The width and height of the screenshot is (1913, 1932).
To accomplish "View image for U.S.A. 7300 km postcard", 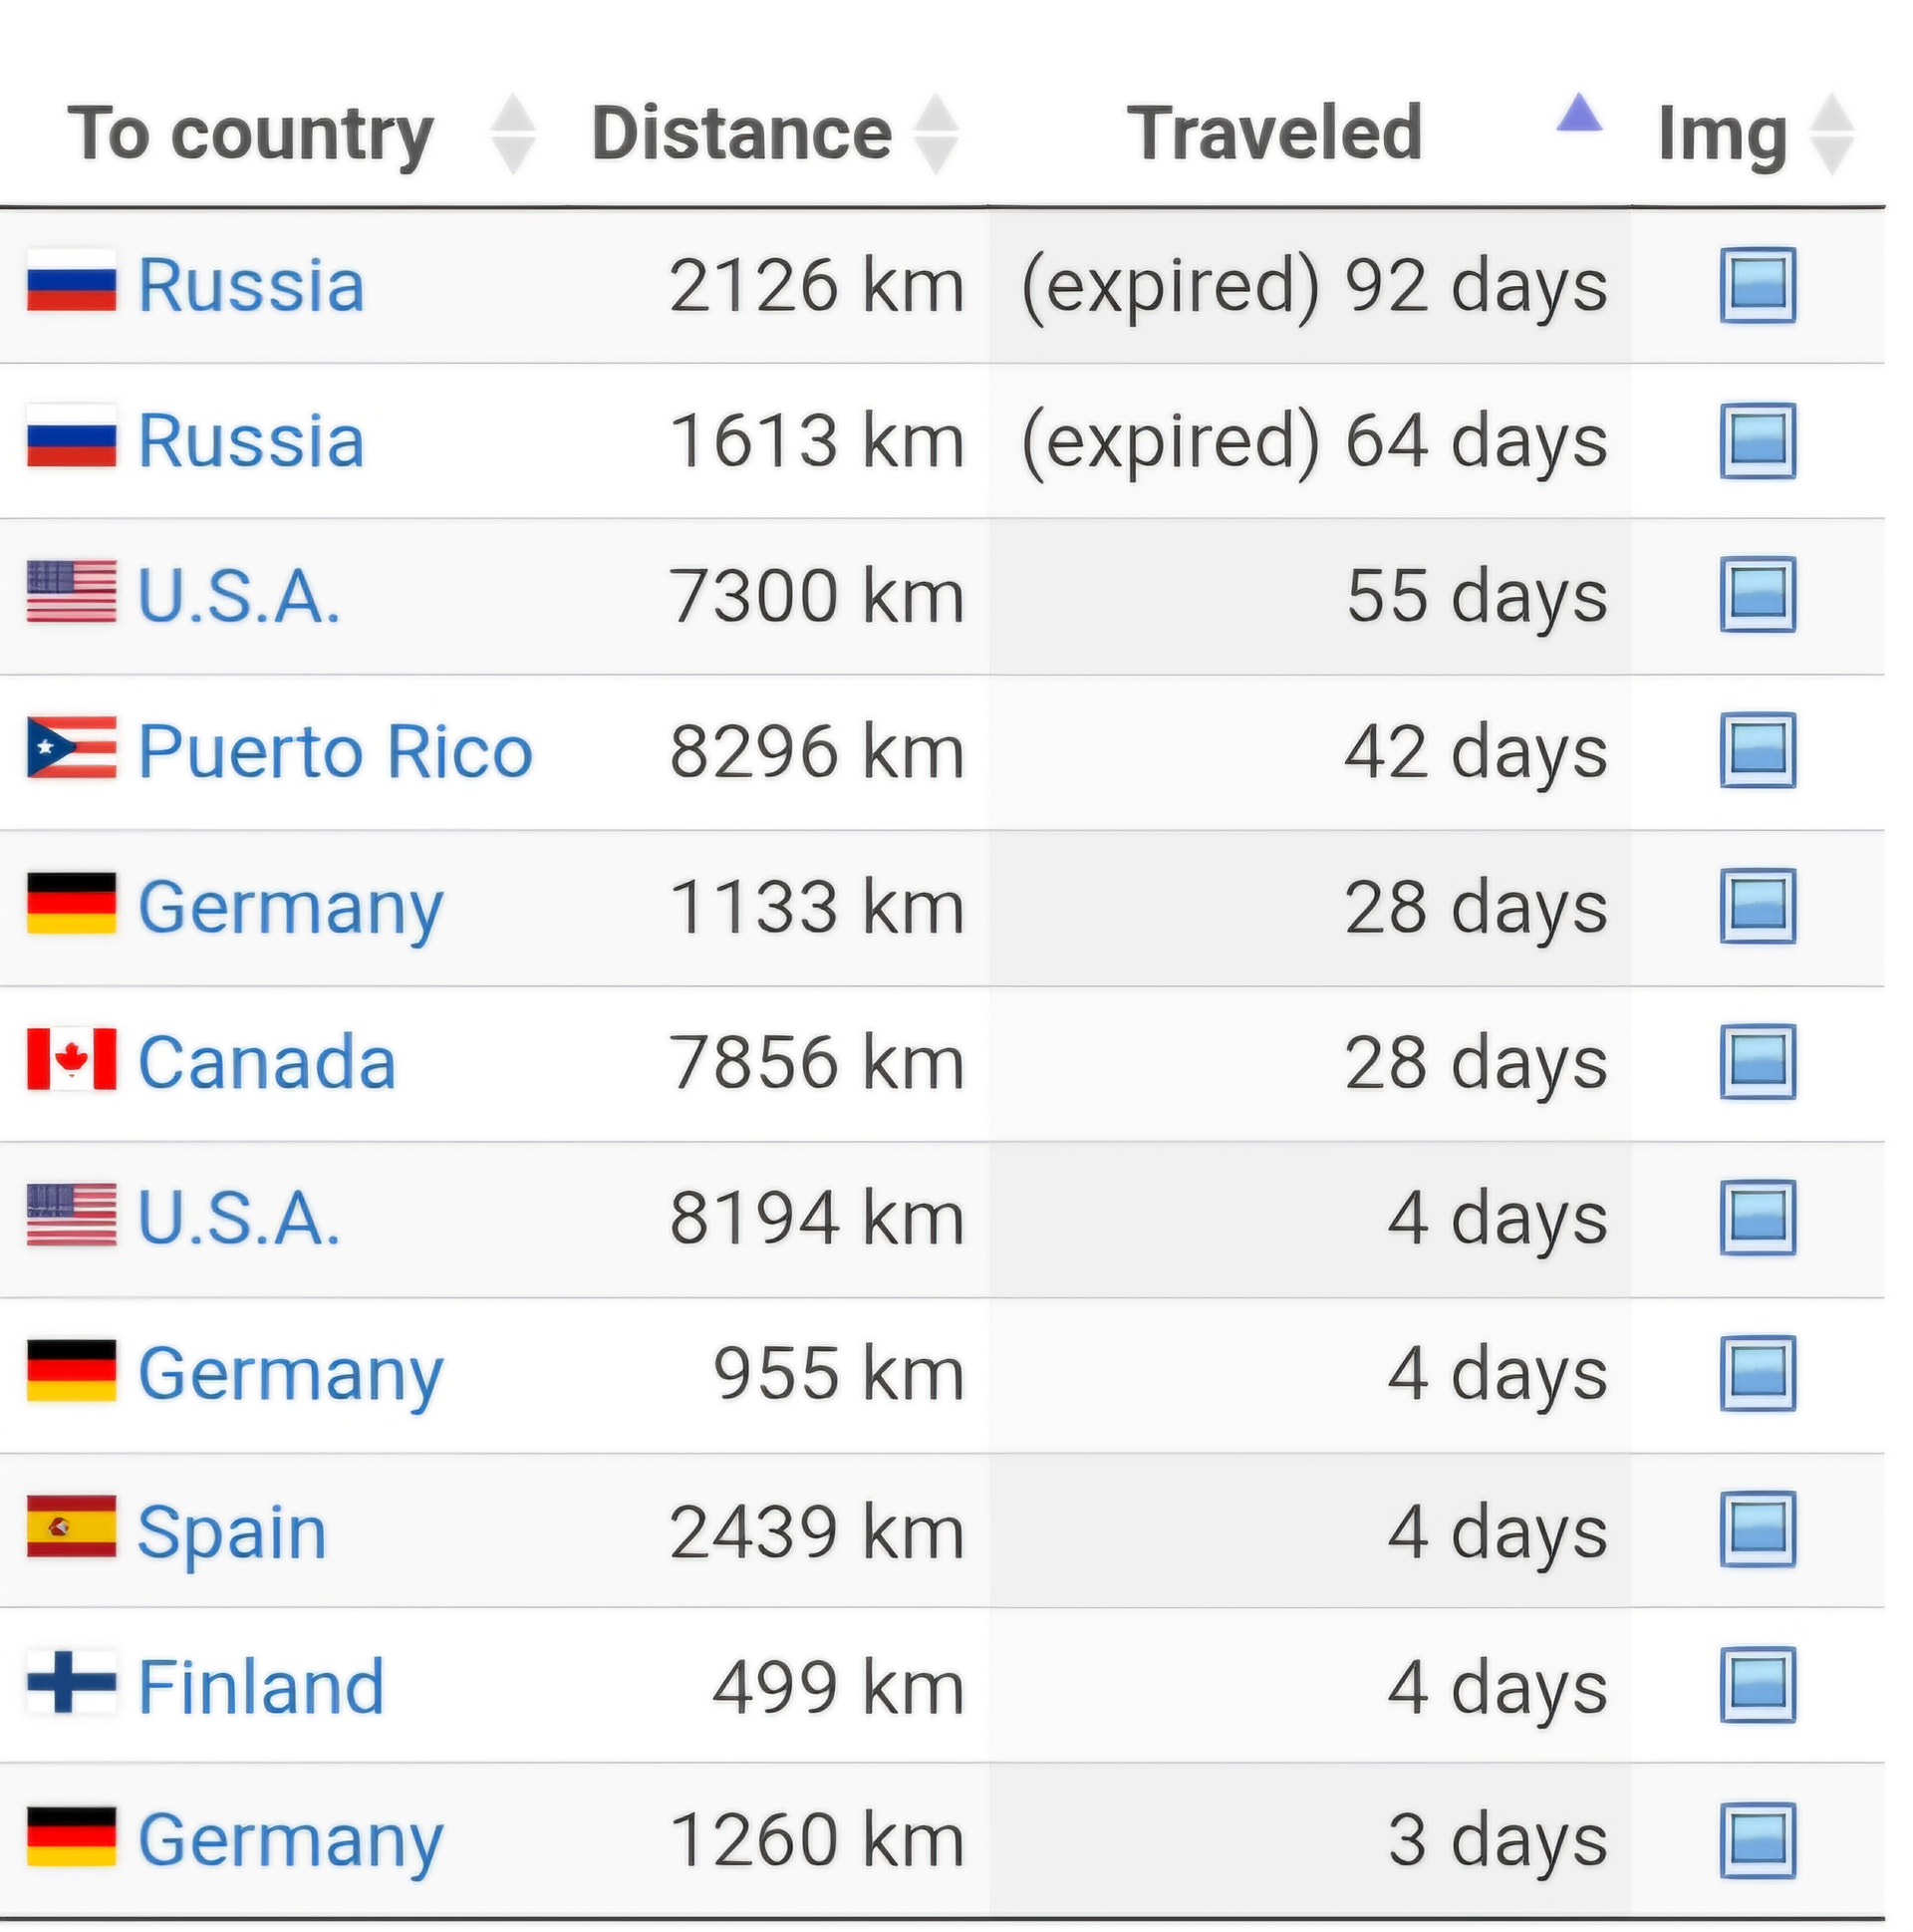I will click(x=1757, y=594).
